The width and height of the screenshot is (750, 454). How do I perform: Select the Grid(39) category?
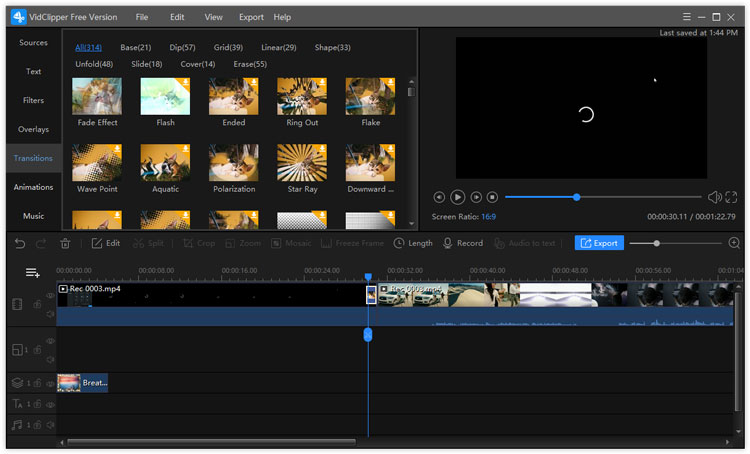(228, 47)
